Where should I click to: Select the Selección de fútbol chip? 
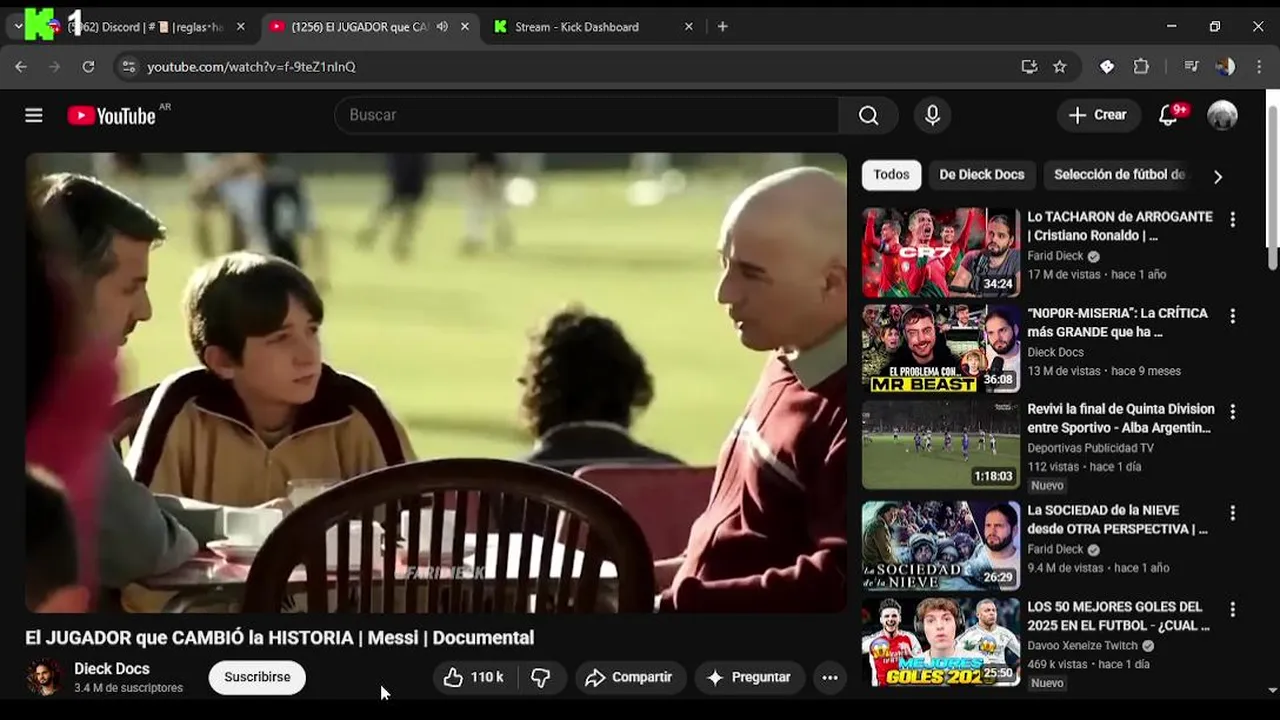point(1119,175)
